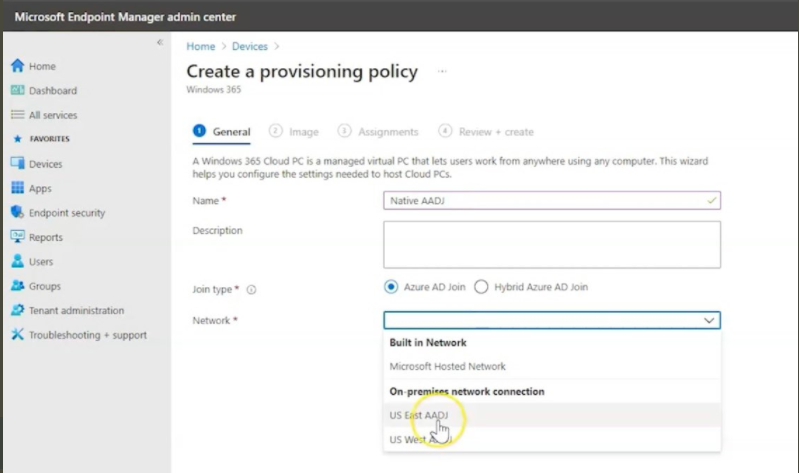Switch to the Assignments step tab
The image size is (799, 473).
[x=378, y=132]
